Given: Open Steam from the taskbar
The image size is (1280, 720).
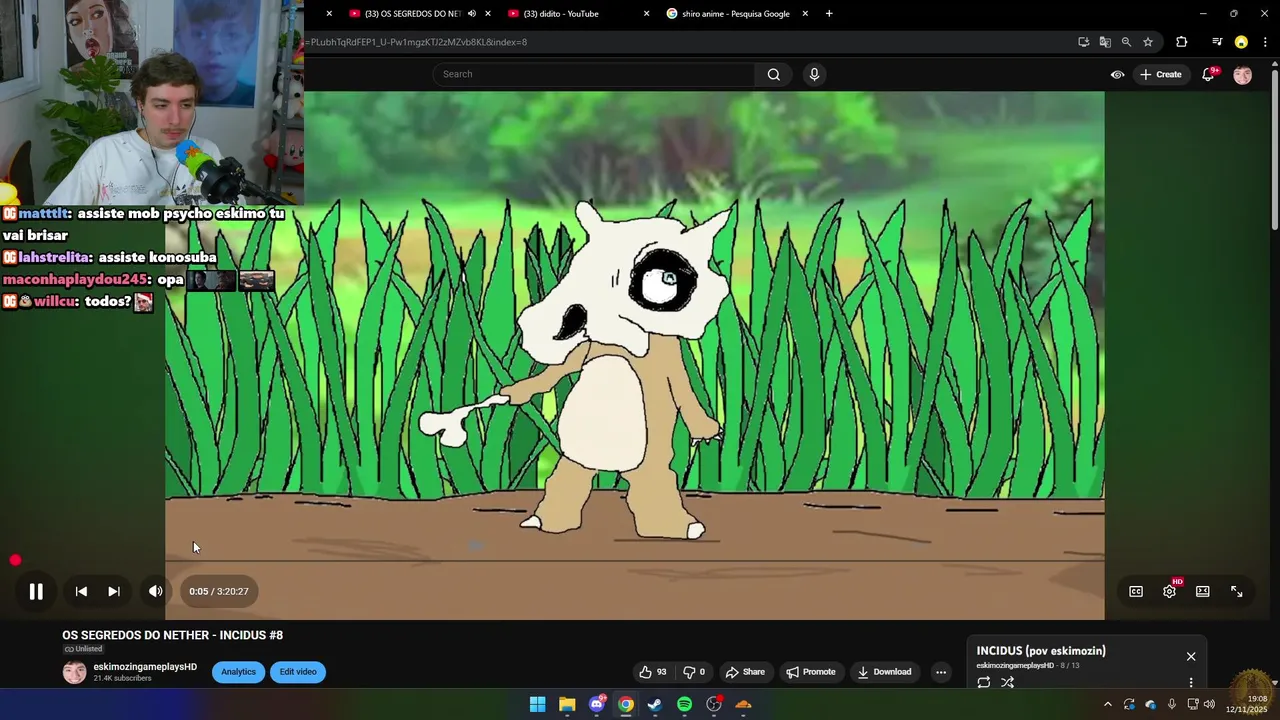Looking at the screenshot, I should (x=655, y=704).
